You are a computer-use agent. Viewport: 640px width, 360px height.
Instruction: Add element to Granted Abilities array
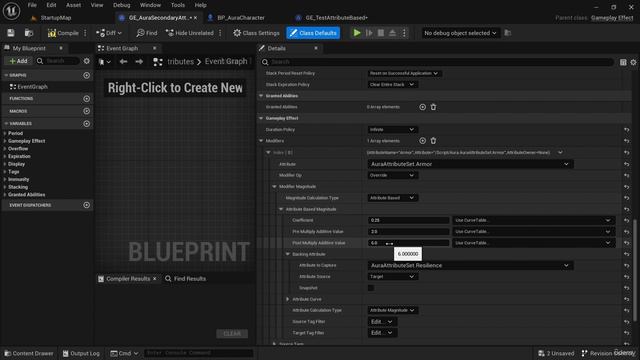point(422,107)
